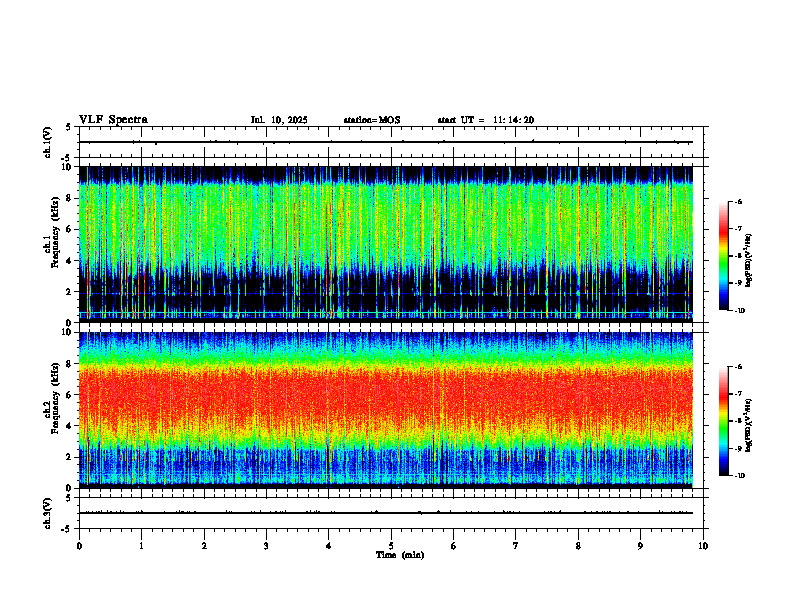Click the 10 minute tick label
The width and height of the screenshot is (792, 612).
(x=703, y=546)
